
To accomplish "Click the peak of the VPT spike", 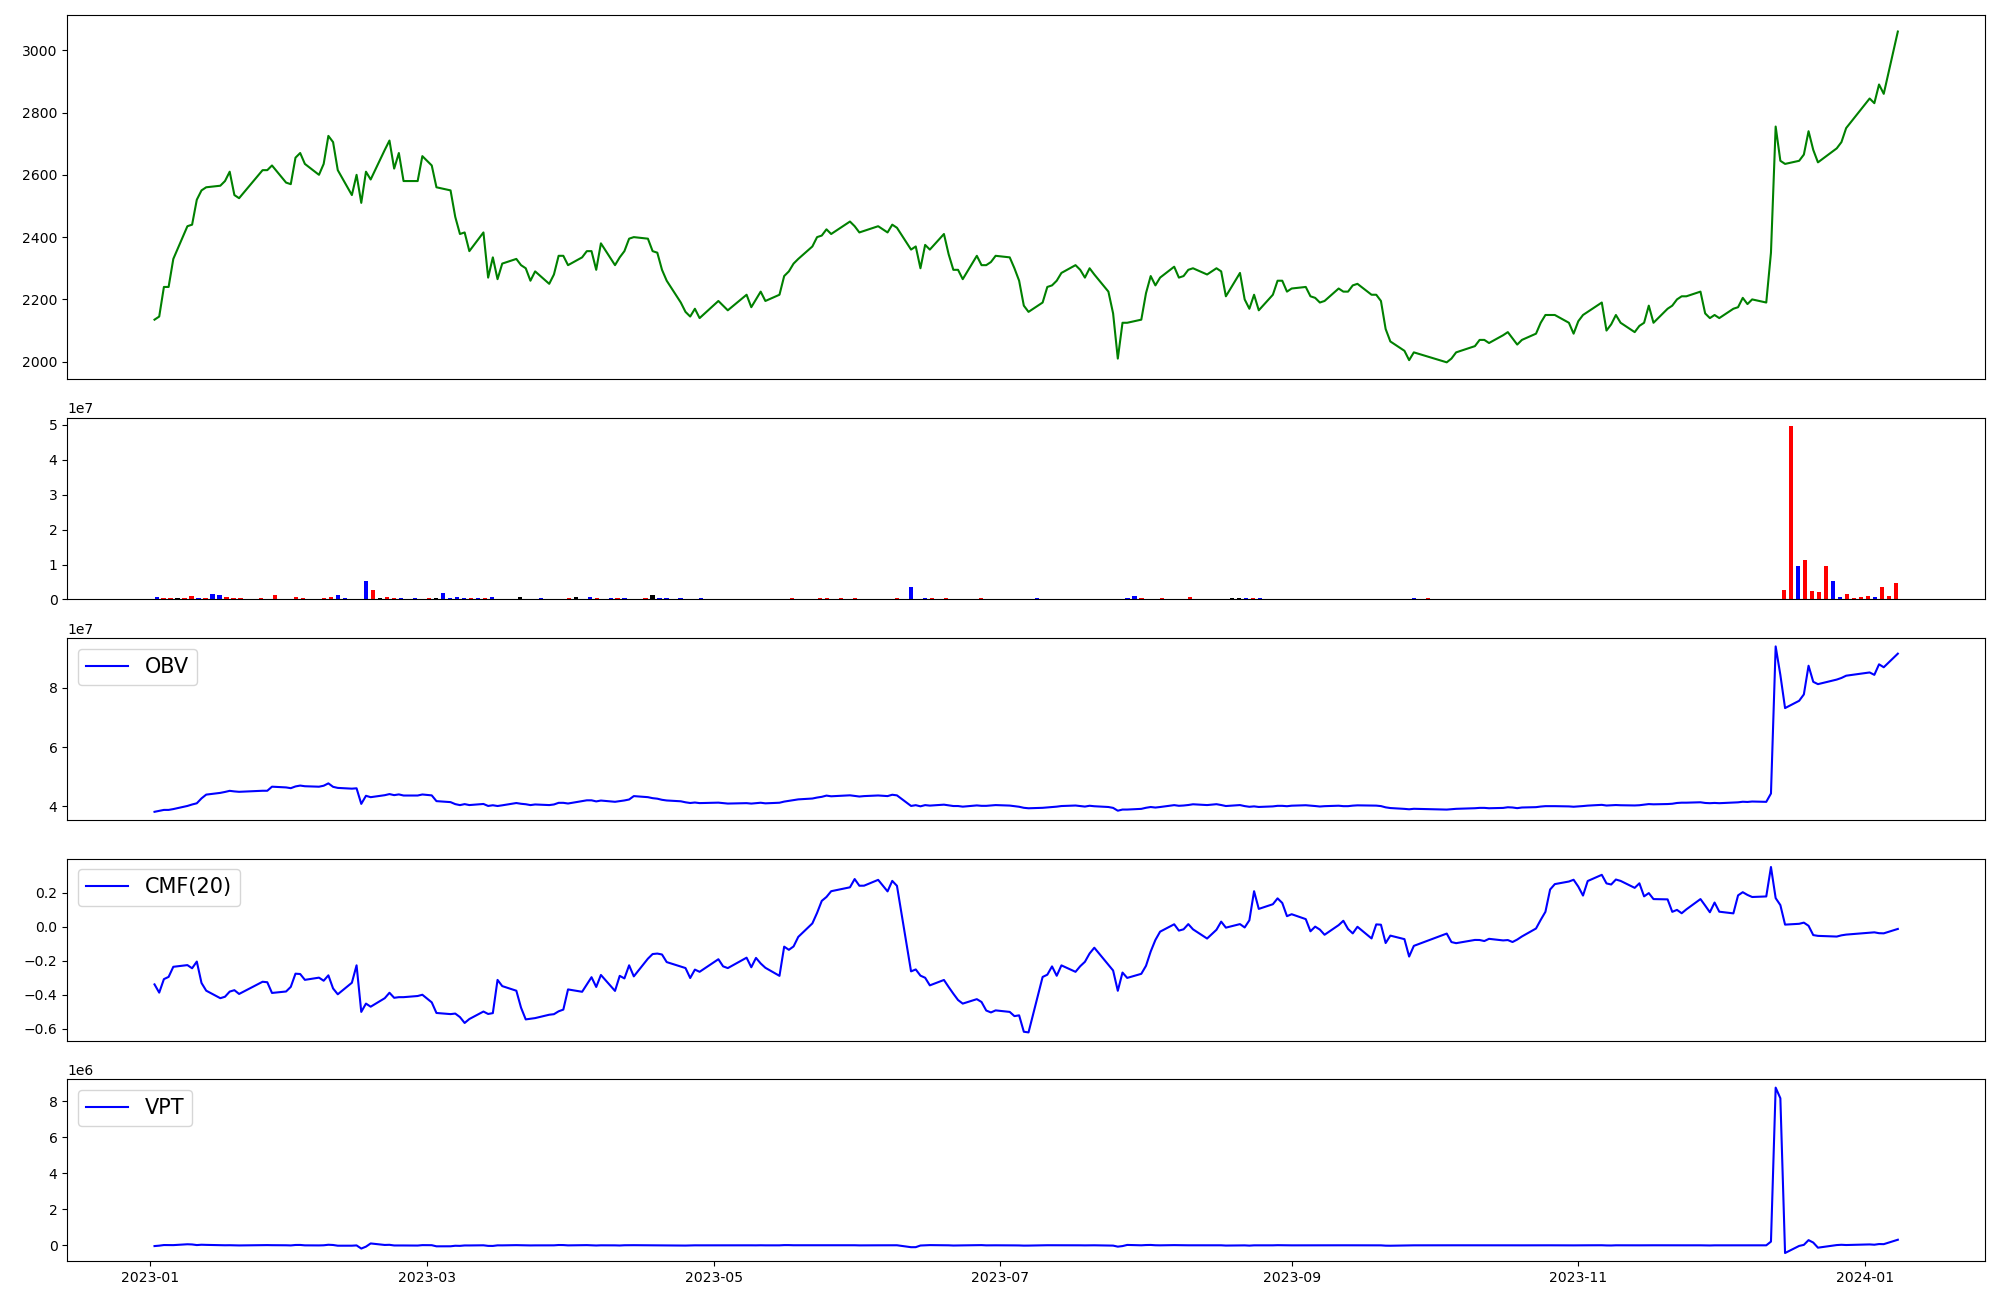I will pyautogui.click(x=1775, y=1088).
